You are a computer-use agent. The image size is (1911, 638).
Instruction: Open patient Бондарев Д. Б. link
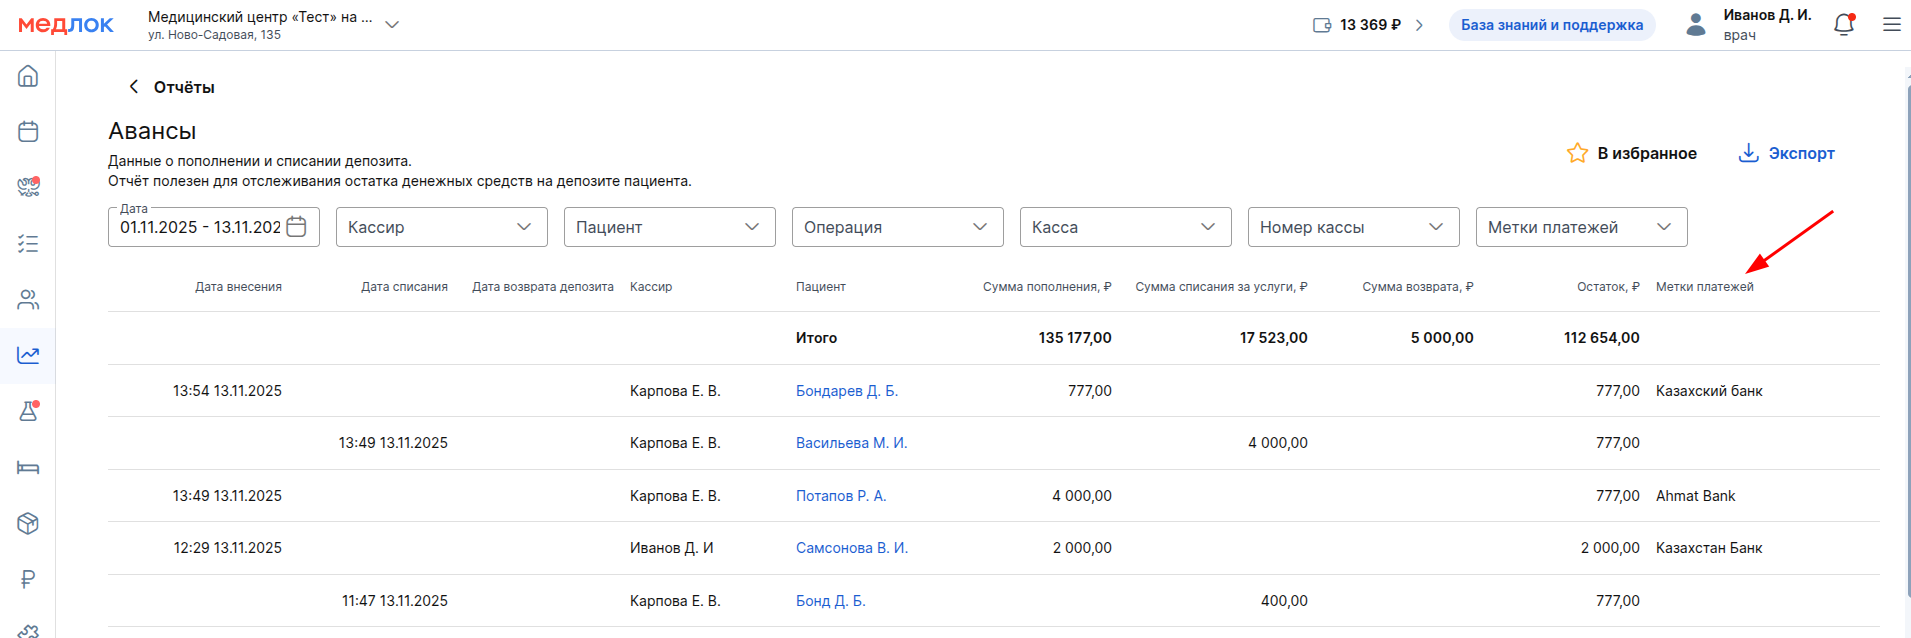[846, 391]
